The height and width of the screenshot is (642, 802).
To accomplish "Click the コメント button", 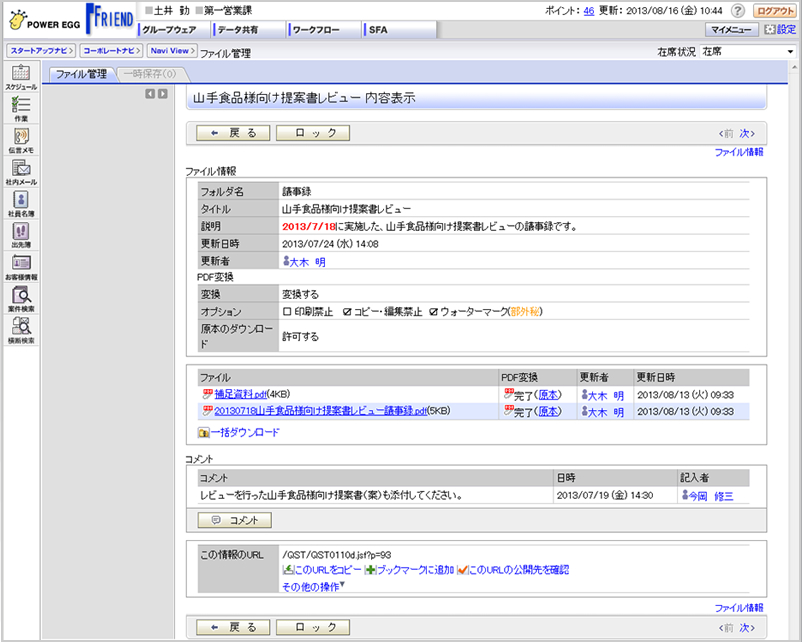I will [235, 520].
